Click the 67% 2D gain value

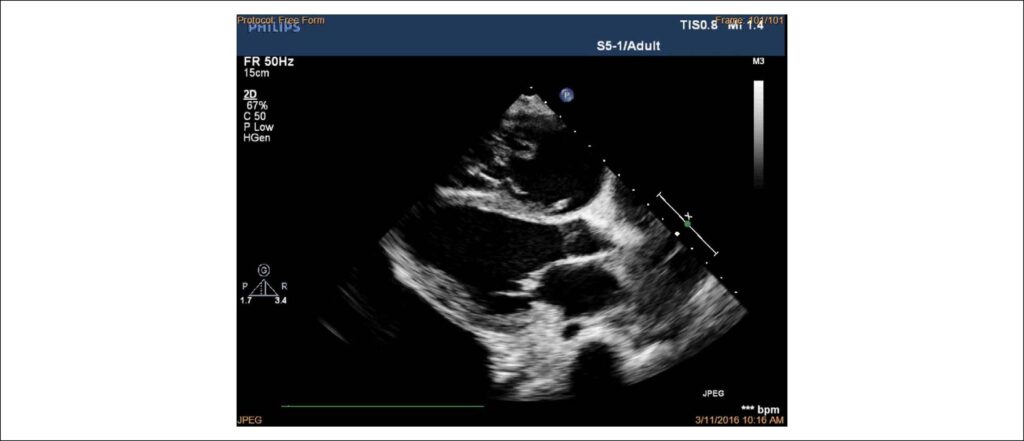[x=255, y=105]
